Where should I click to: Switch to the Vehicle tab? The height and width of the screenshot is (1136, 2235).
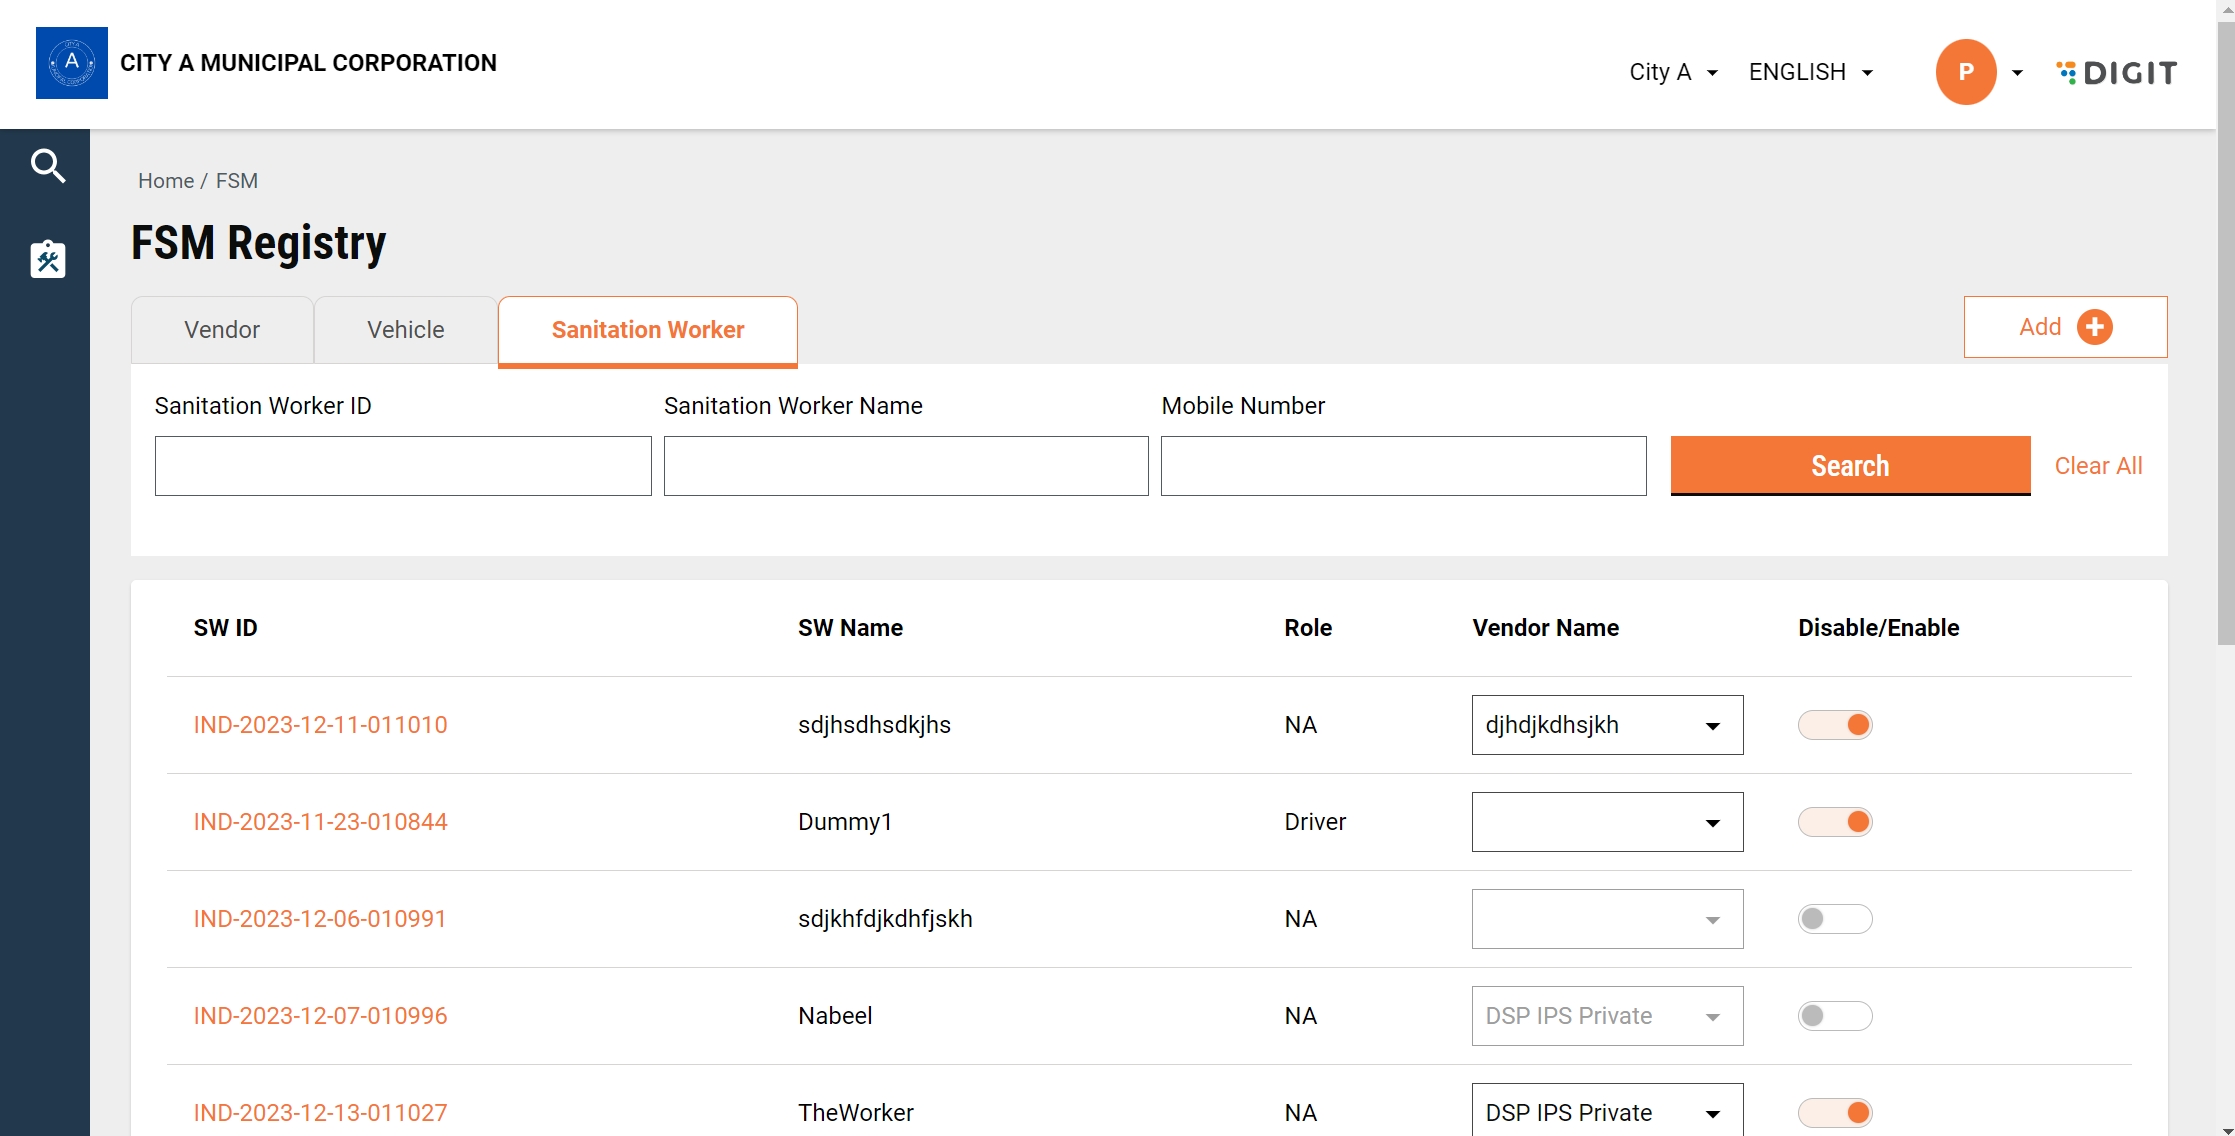406,330
